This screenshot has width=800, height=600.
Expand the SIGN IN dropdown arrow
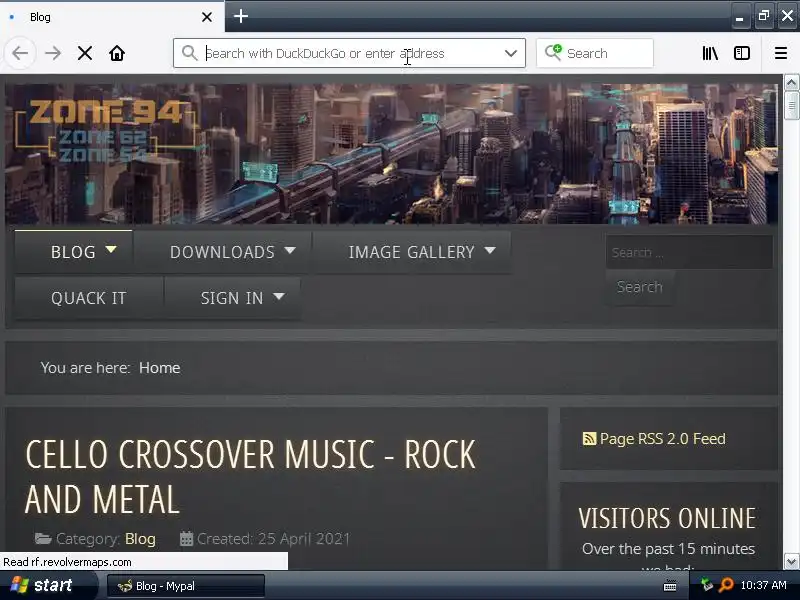[x=279, y=296]
